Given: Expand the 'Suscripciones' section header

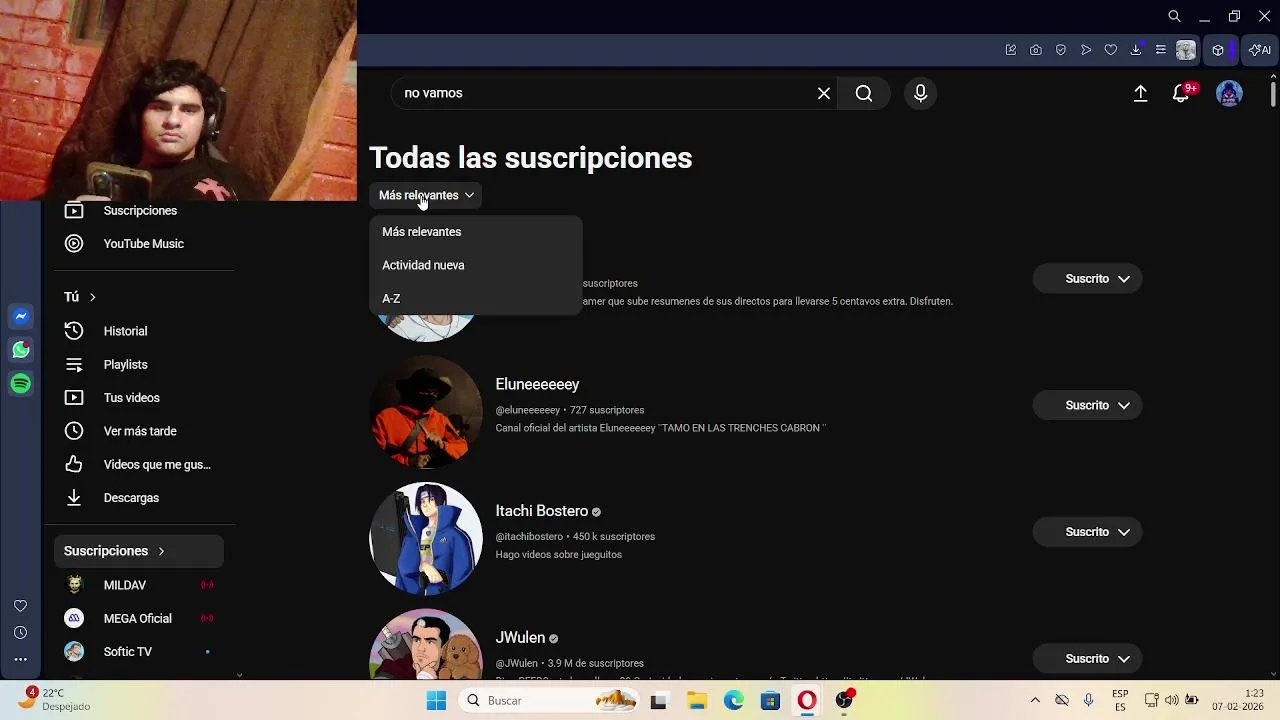Looking at the screenshot, I should tap(139, 551).
